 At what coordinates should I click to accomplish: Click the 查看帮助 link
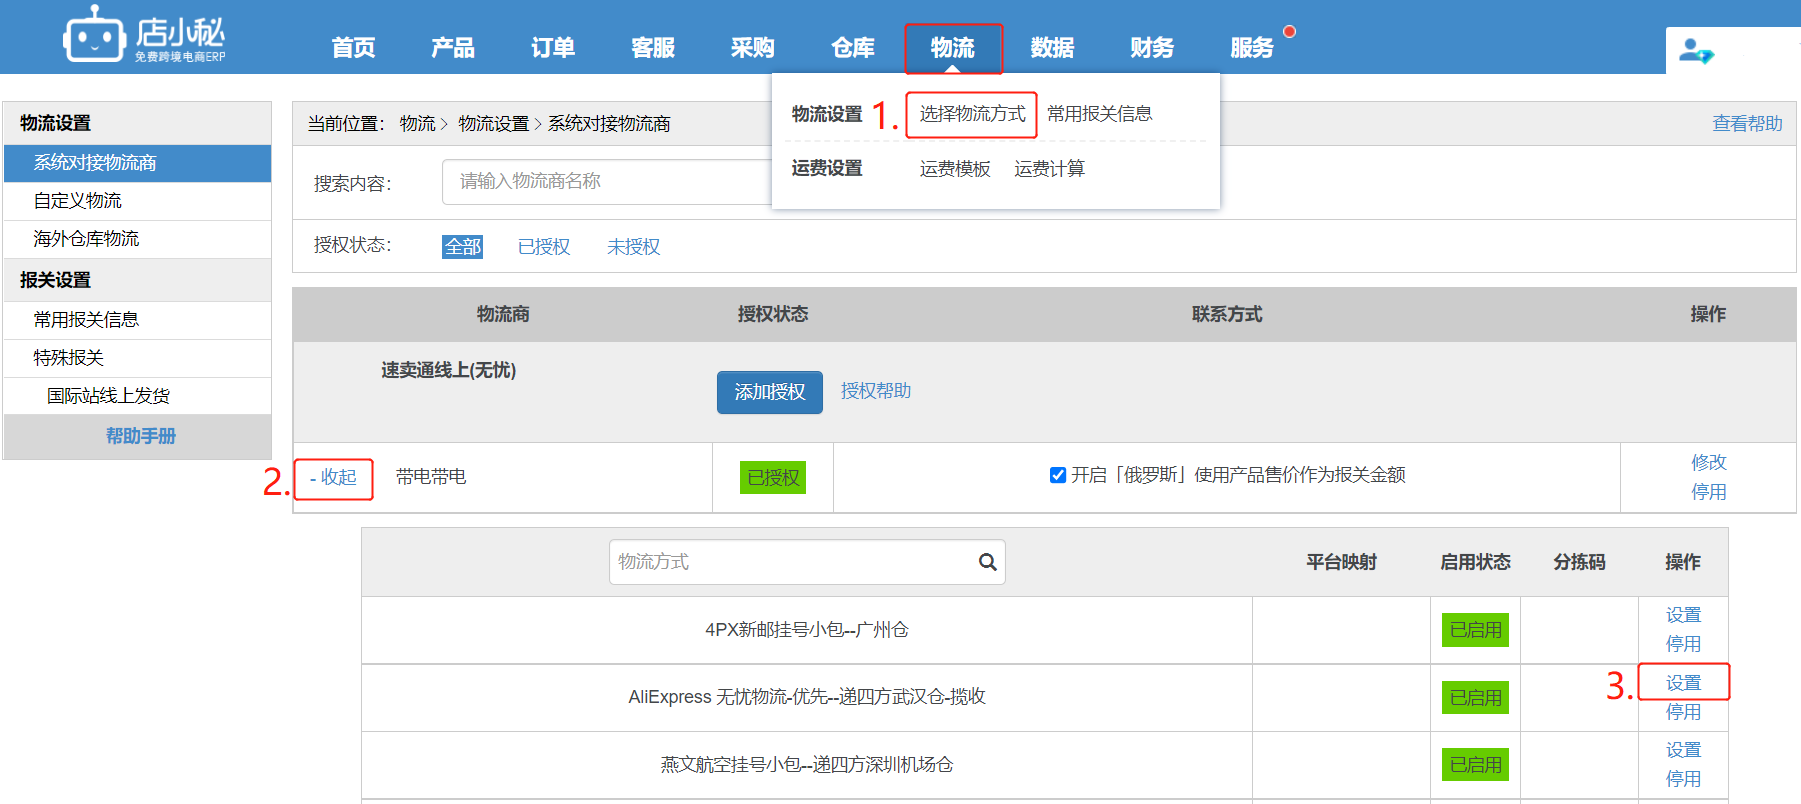[1747, 124]
